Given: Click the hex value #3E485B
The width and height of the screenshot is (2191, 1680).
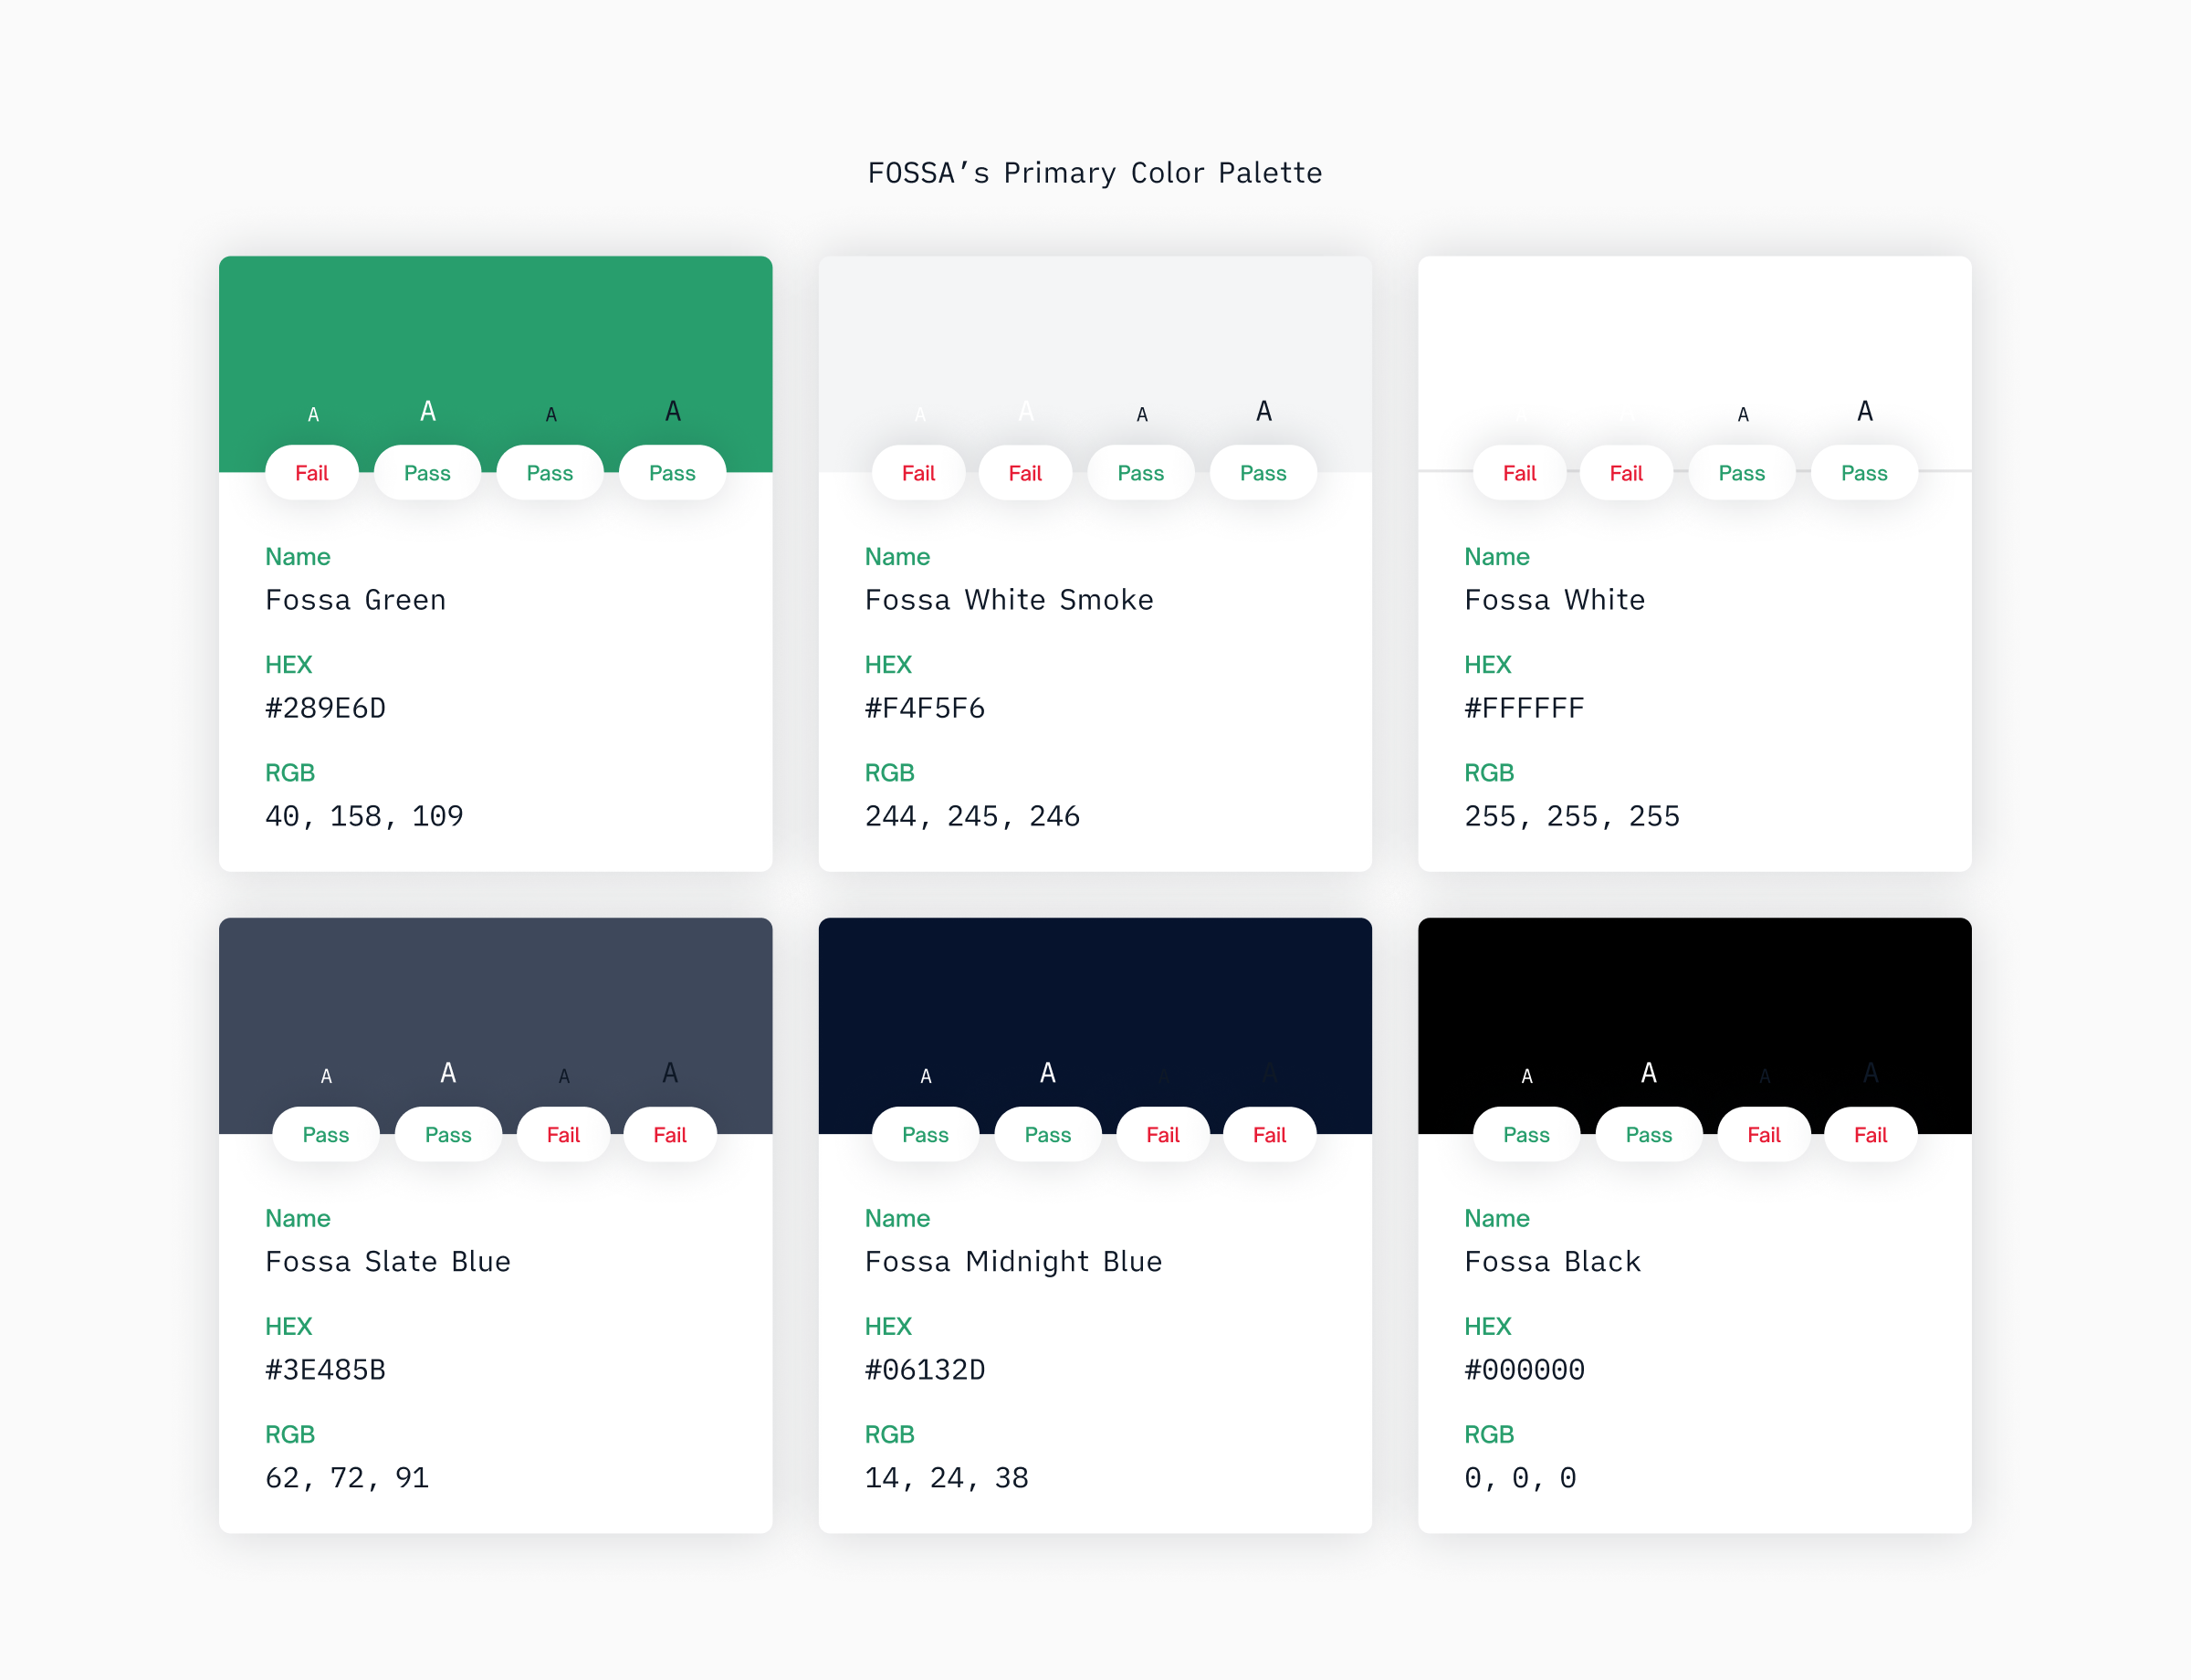Looking at the screenshot, I should pos(326,1370).
